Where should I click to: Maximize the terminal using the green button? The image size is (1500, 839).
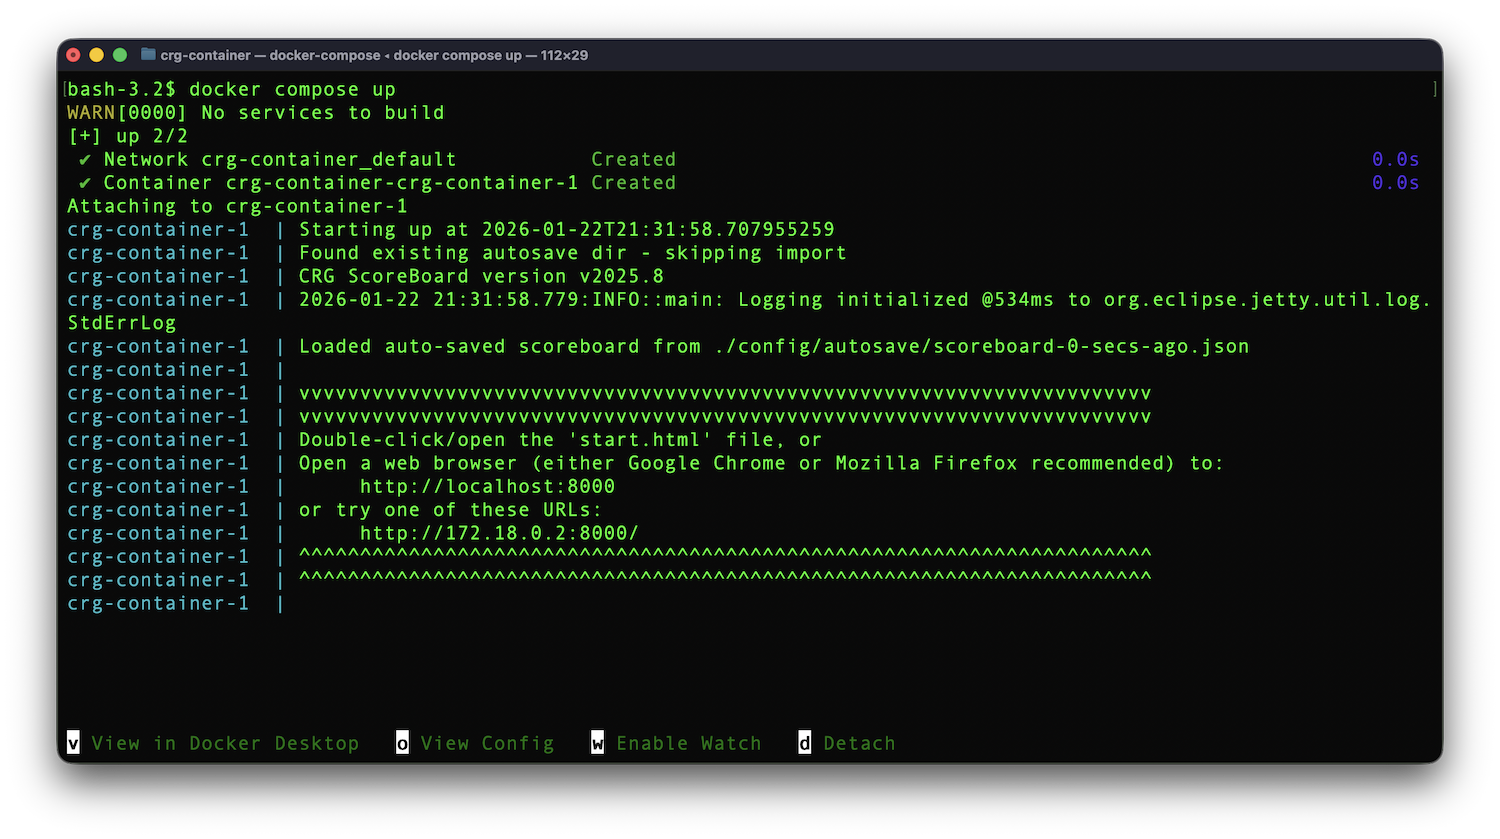[120, 55]
